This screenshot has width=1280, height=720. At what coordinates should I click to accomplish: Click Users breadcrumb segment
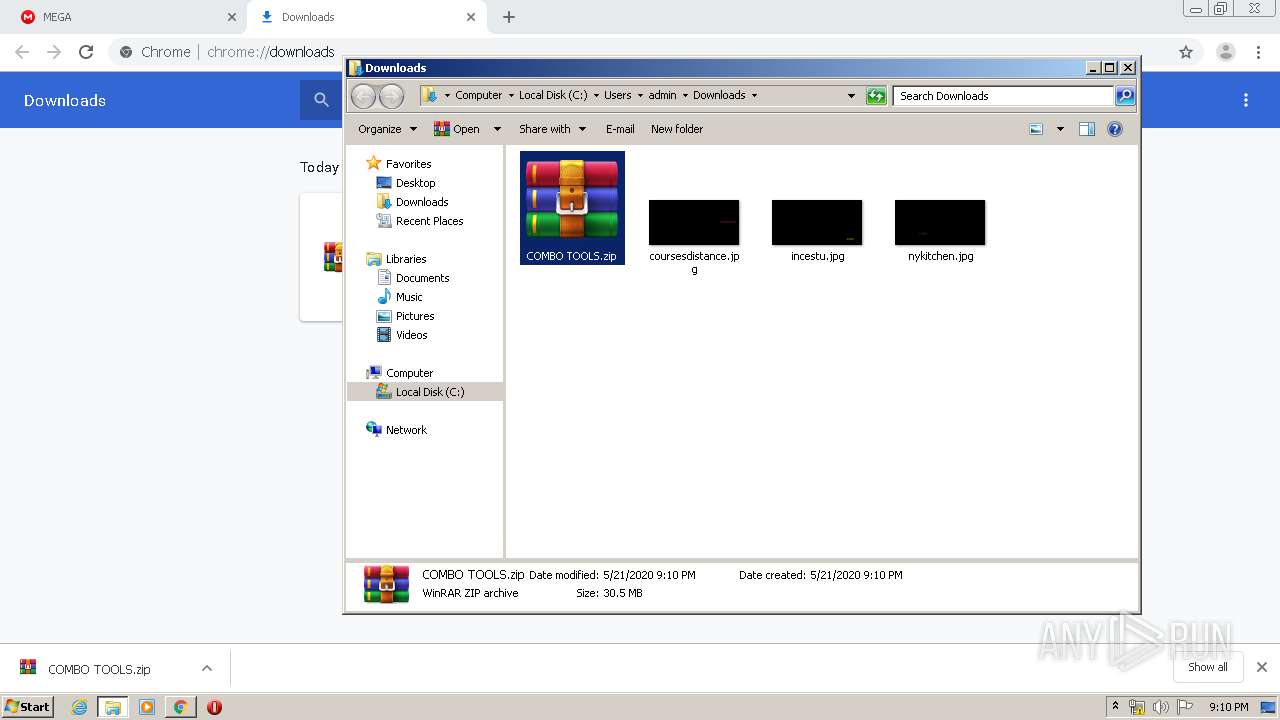pyautogui.click(x=617, y=96)
